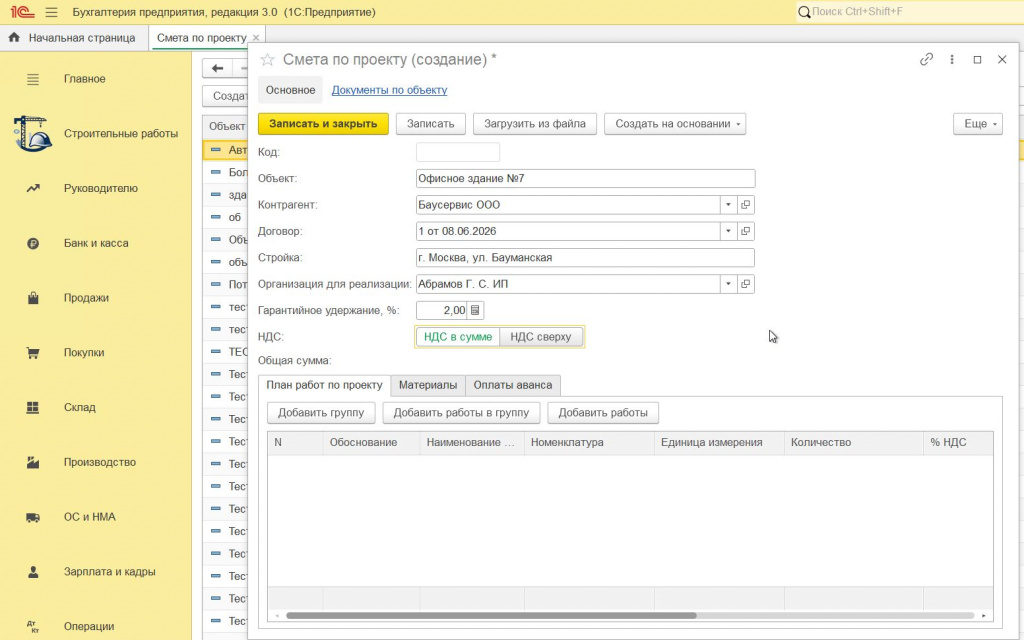The image size is (1024, 640).
Task: Open Документы по объекту link
Action: click(x=389, y=90)
